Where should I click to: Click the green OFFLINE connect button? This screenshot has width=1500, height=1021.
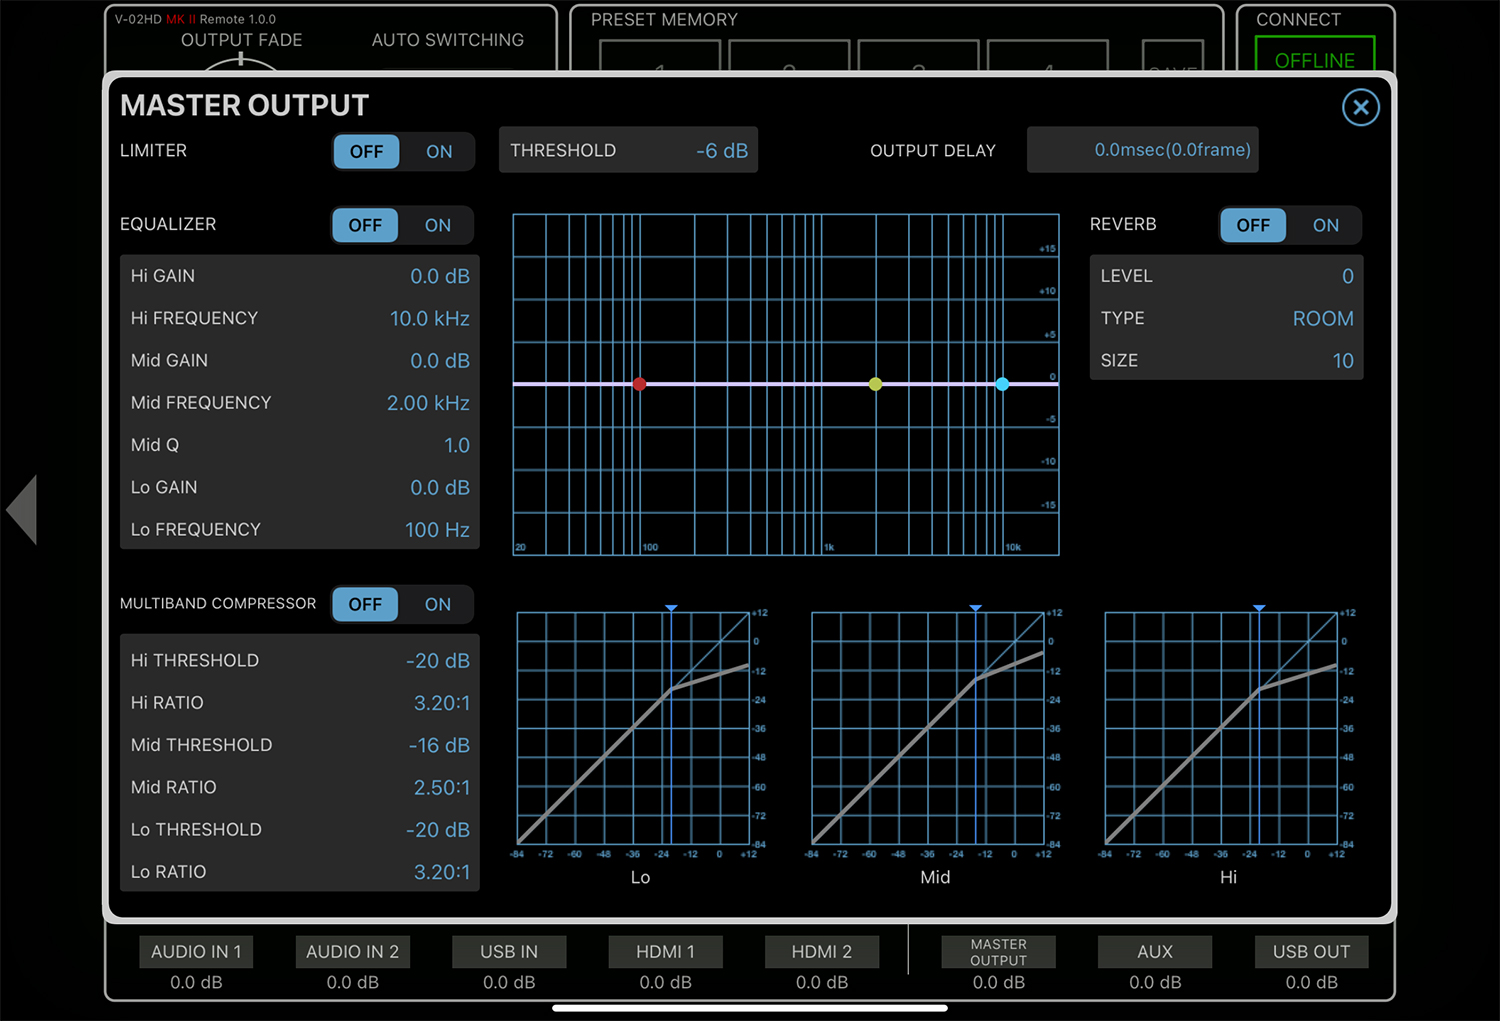[x=1314, y=58]
